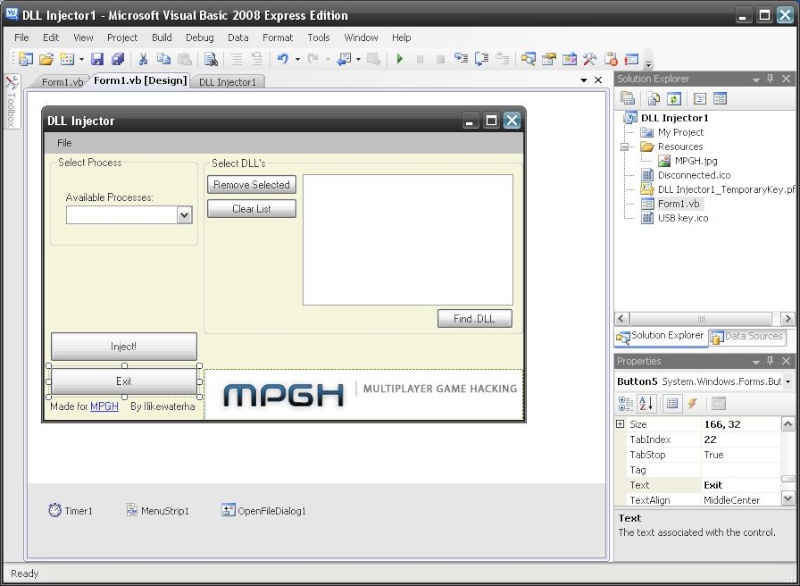Image resolution: width=800 pixels, height=586 pixels.
Task: Open Solution Explorer from the main toolbar
Action: (x=528, y=59)
